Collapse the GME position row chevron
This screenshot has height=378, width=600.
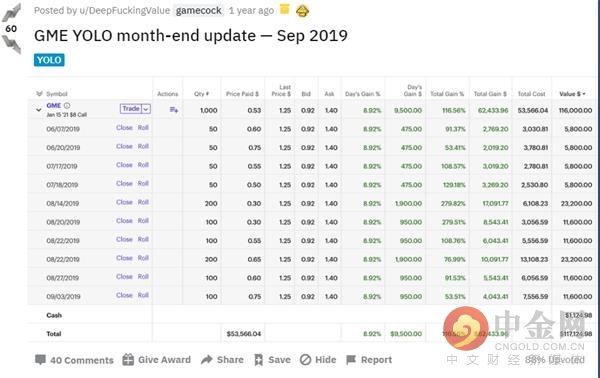coord(38,110)
